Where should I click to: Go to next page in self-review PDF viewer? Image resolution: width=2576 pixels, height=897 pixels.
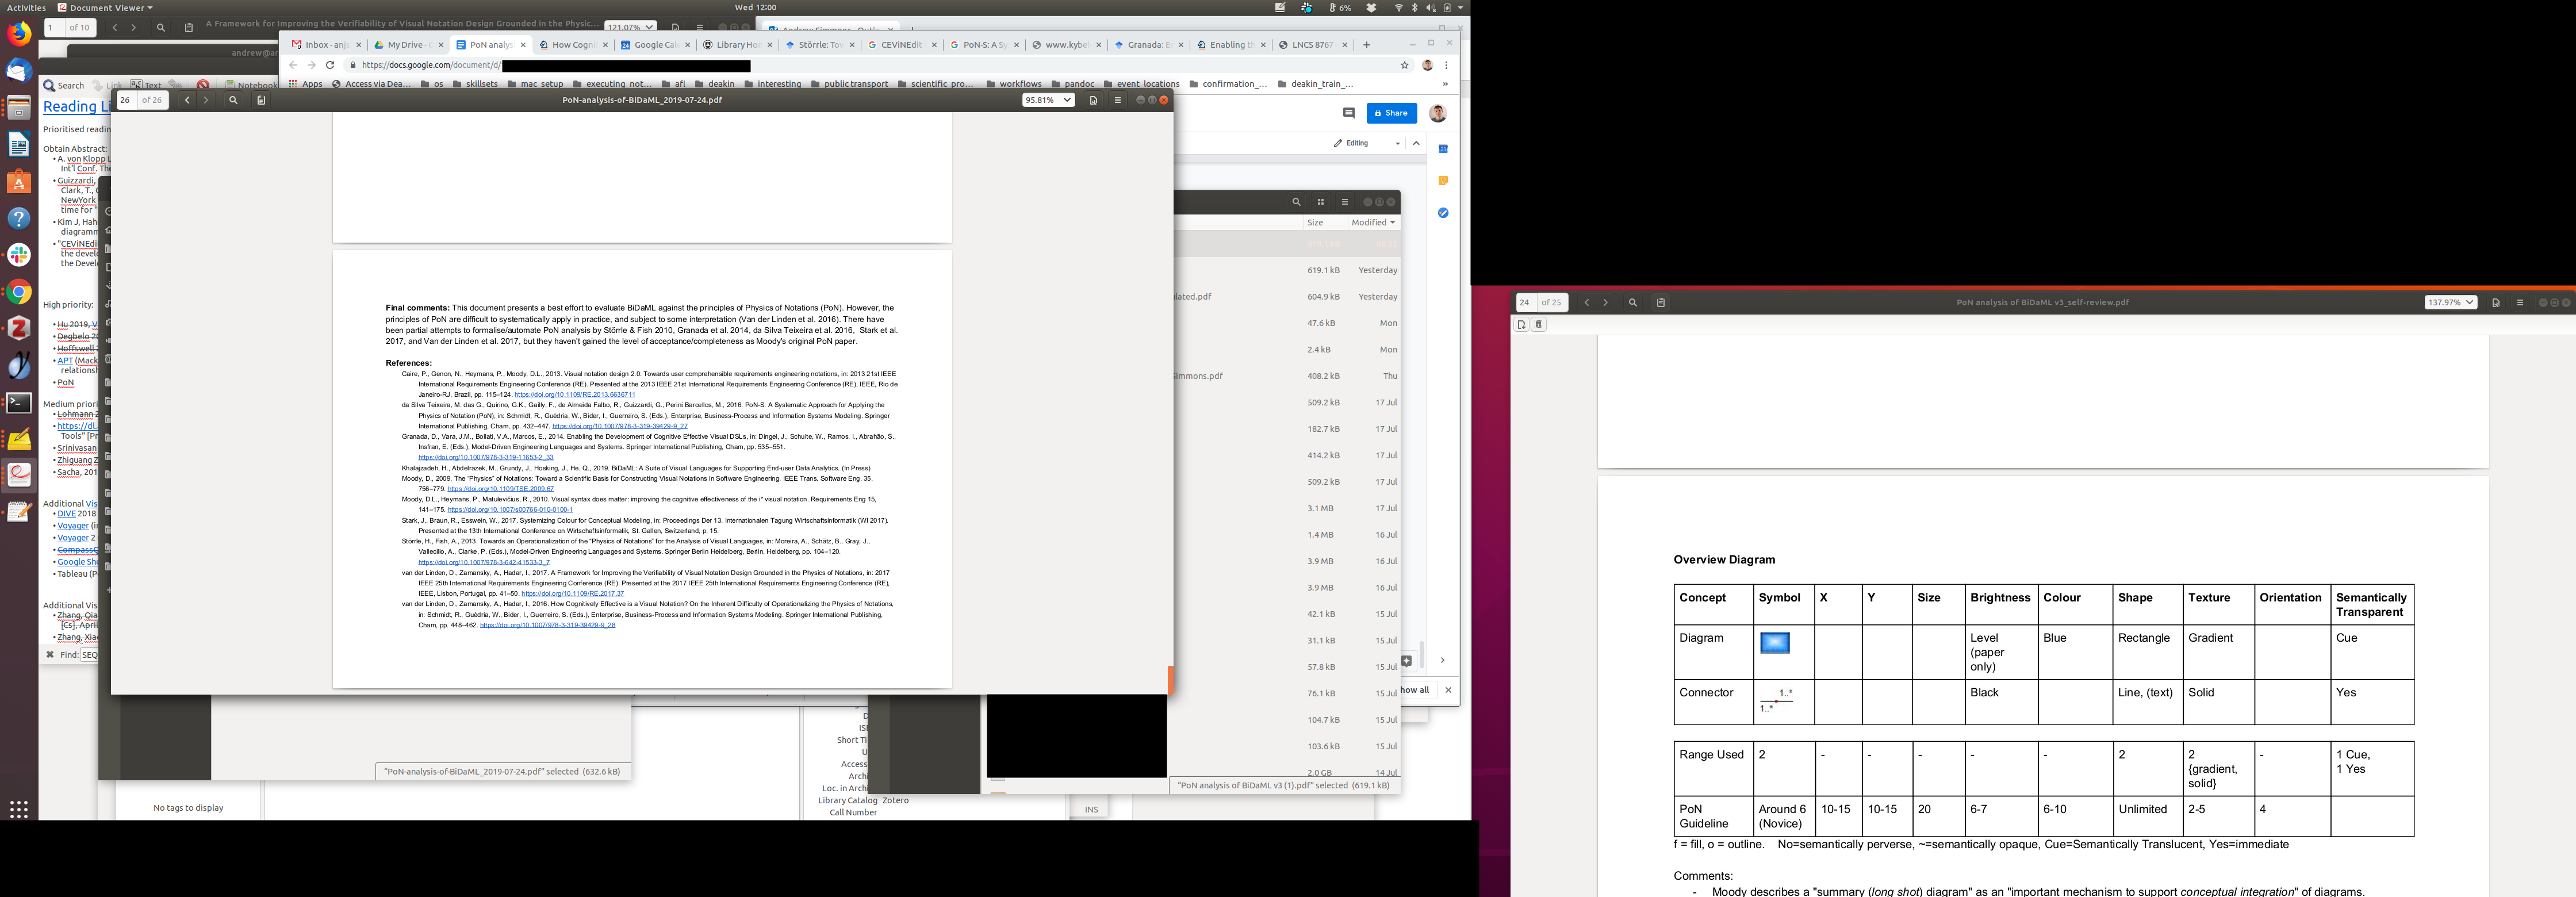click(x=1606, y=302)
